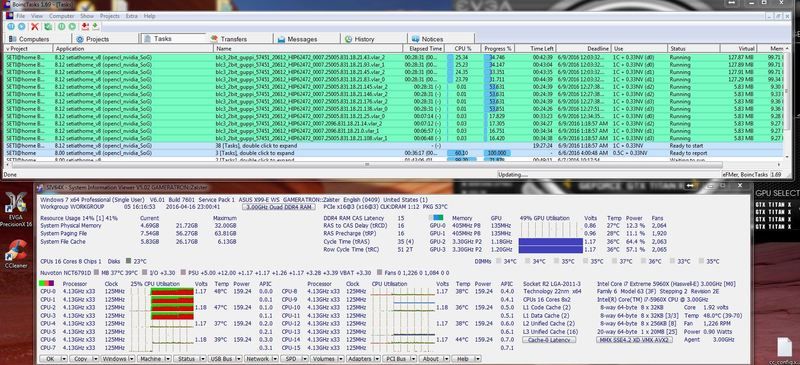Viewport: 800px width, 365px height.
Task: Select the '3 [Tasks], double click to expand' row
Action: point(393,153)
